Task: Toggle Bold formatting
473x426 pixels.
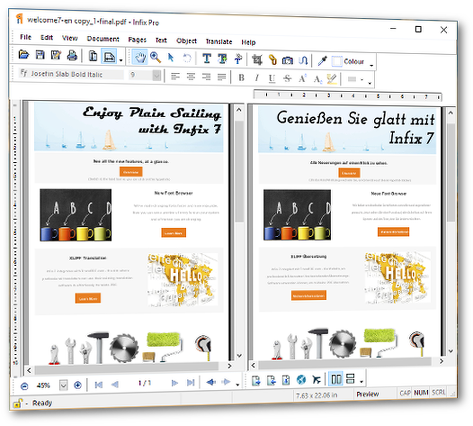Action: point(241,78)
